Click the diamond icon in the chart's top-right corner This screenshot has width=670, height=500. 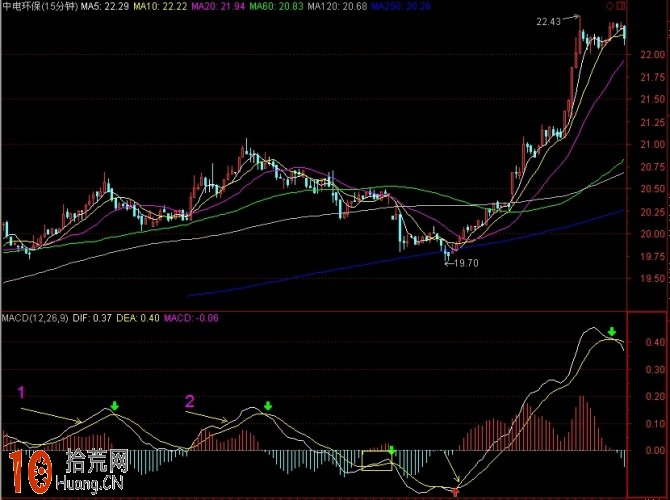(x=610, y=6)
